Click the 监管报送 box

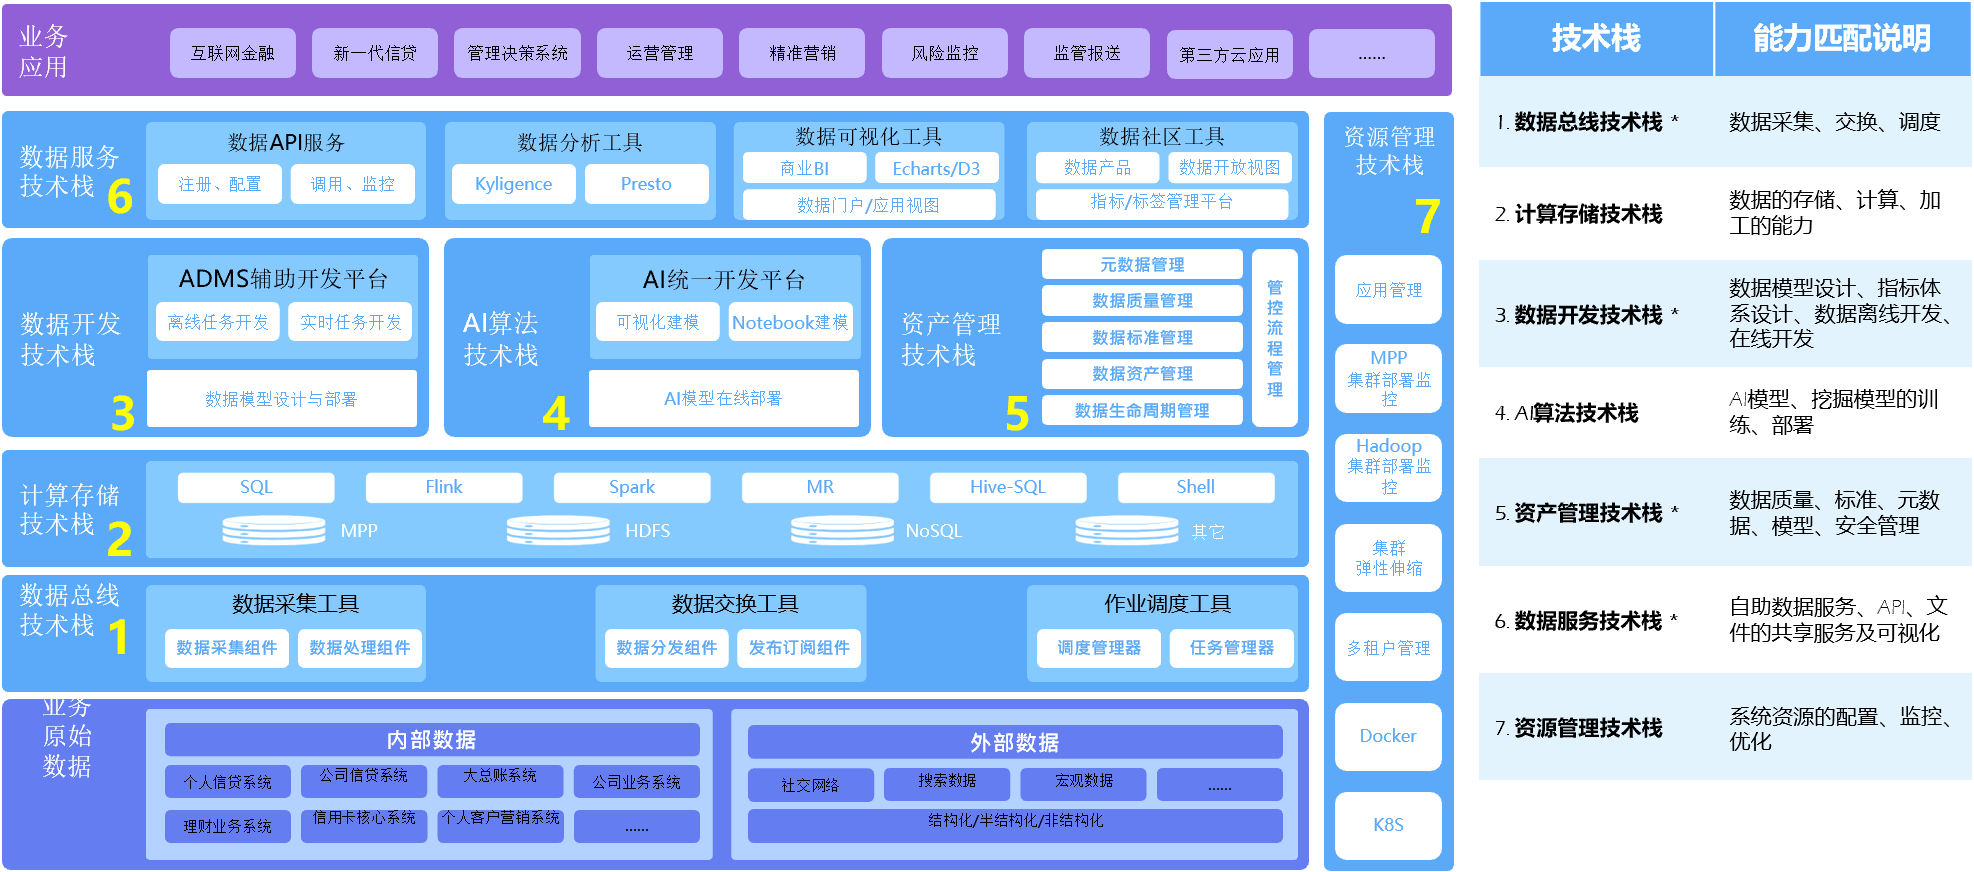(1087, 53)
